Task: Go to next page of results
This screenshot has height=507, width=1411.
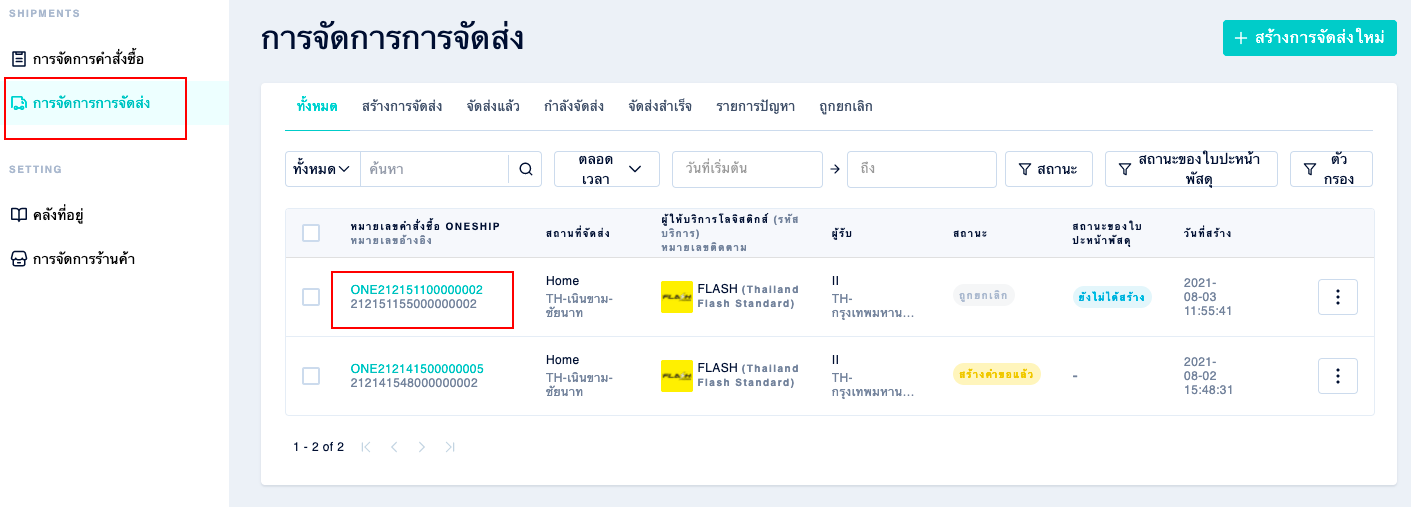Action: [422, 447]
